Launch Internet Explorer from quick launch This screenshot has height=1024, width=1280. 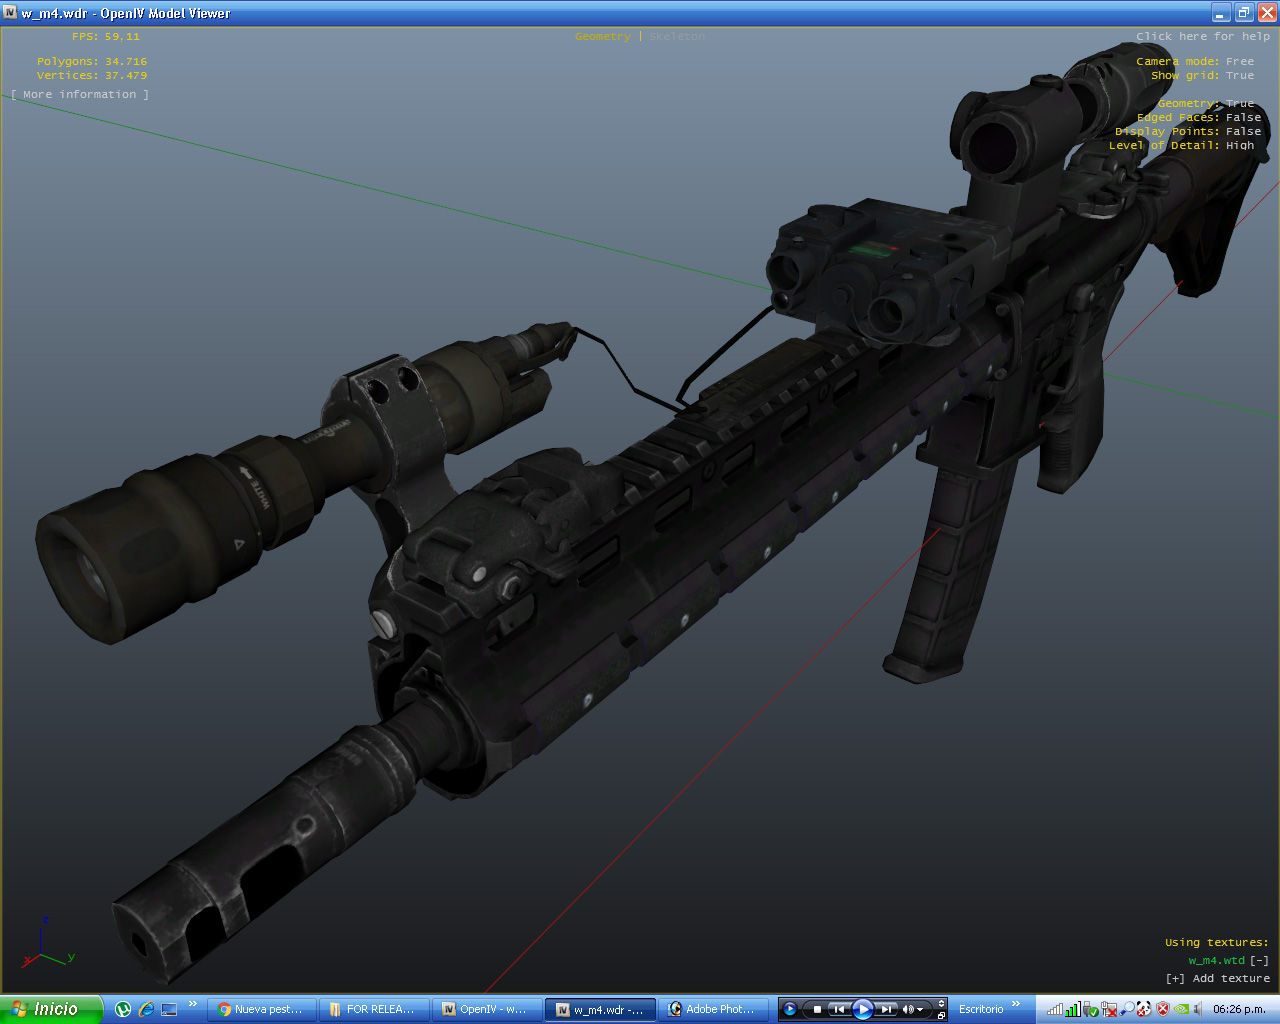[146, 1009]
